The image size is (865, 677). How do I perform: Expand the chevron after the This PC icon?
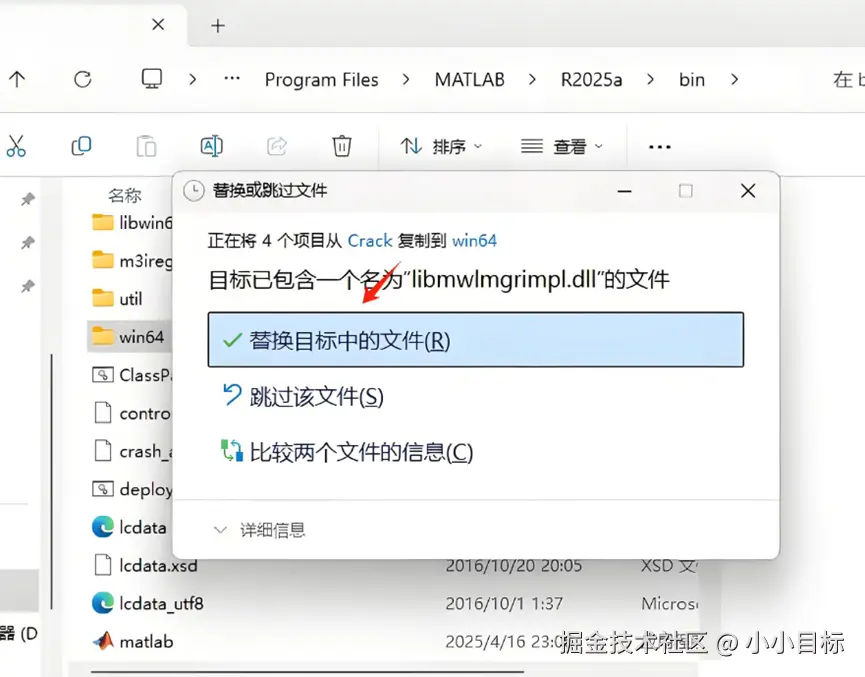click(x=192, y=79)
